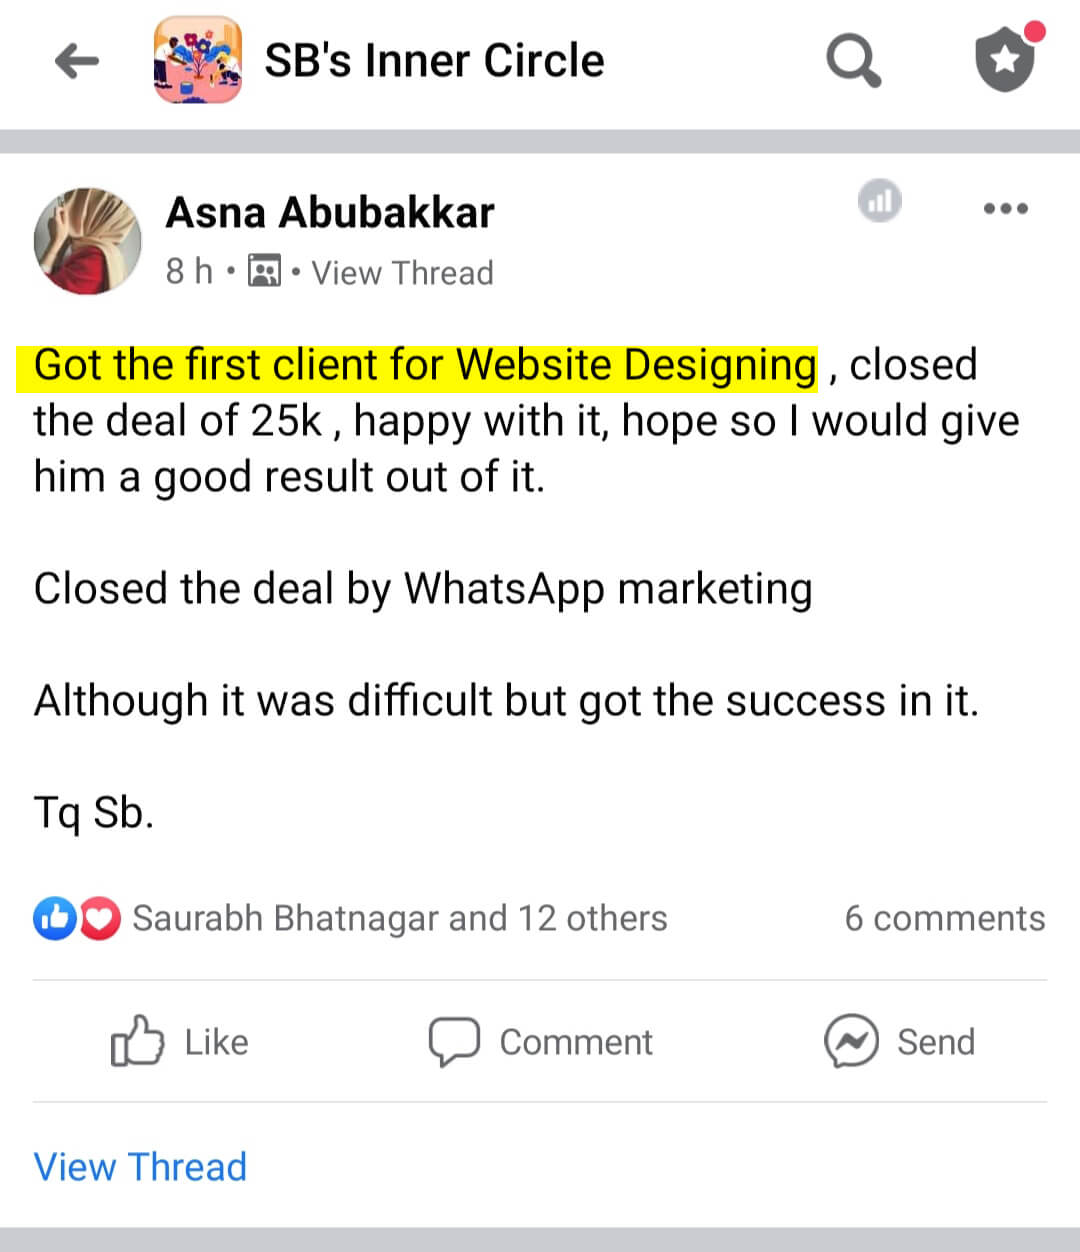Click the shield moderation icon with red notification dot
The image size is (1080, 1252).
1004,60
